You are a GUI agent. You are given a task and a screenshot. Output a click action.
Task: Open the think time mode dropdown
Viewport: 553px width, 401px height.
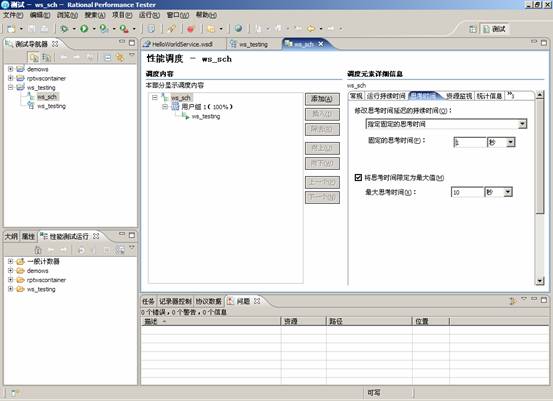(x=523, y=124)
